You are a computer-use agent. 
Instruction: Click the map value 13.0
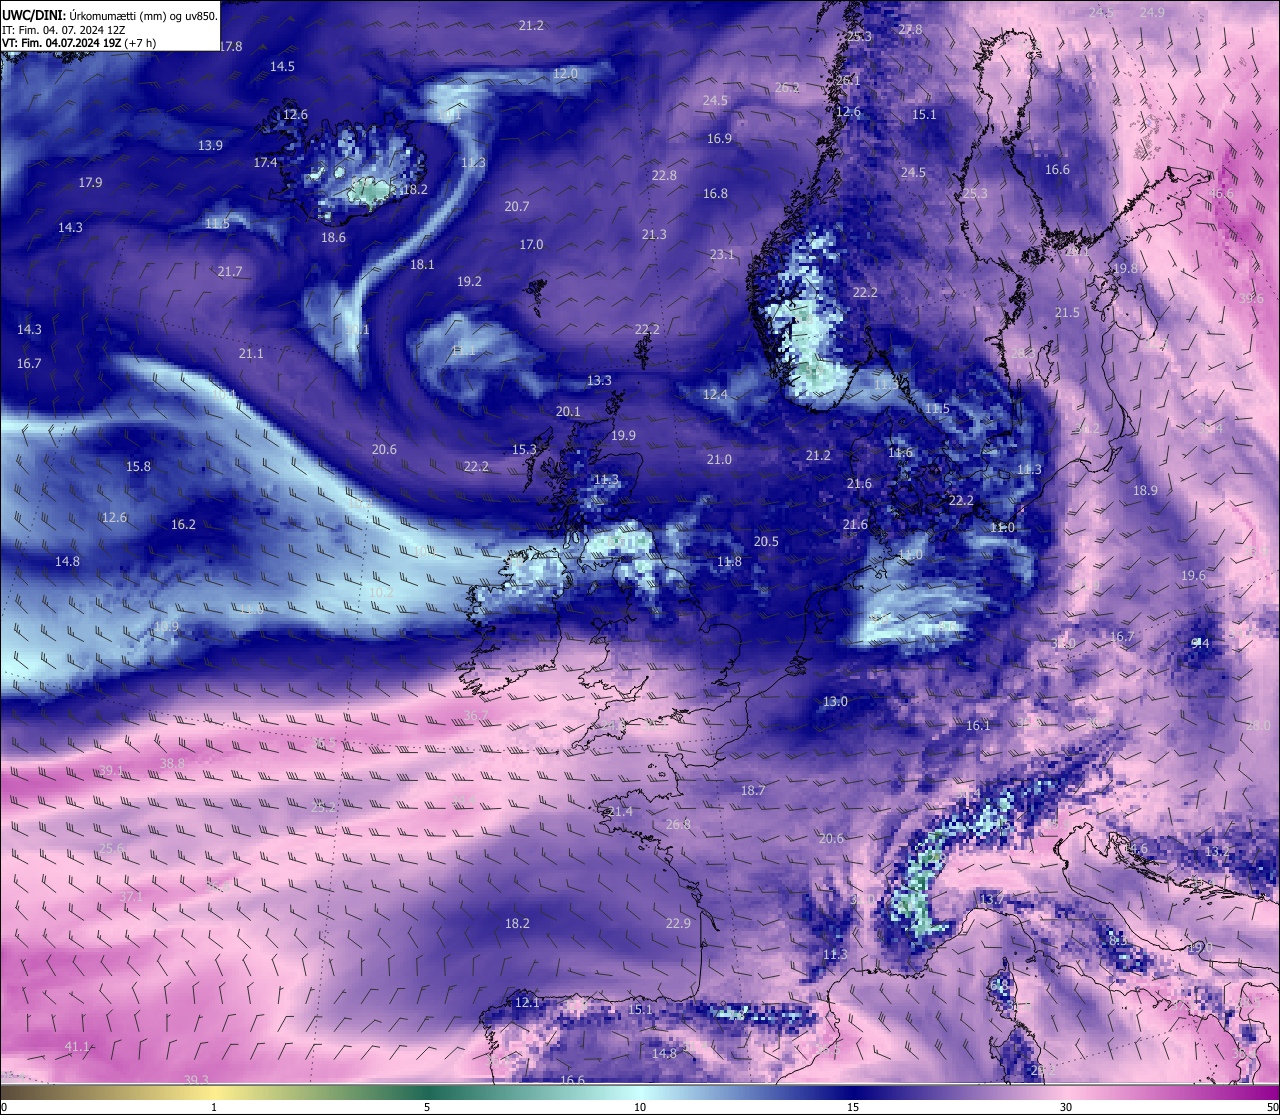click(835, 701)
